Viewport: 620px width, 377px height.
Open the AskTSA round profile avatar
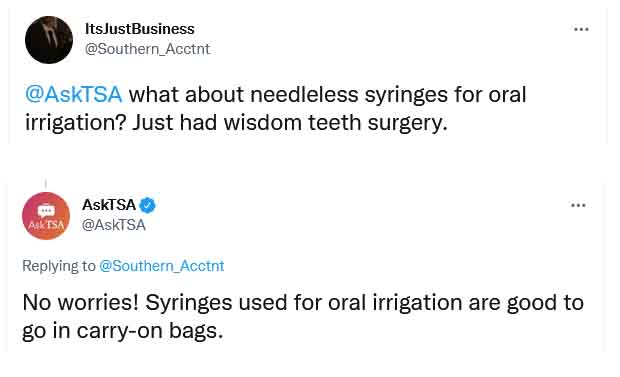[46, 216]
